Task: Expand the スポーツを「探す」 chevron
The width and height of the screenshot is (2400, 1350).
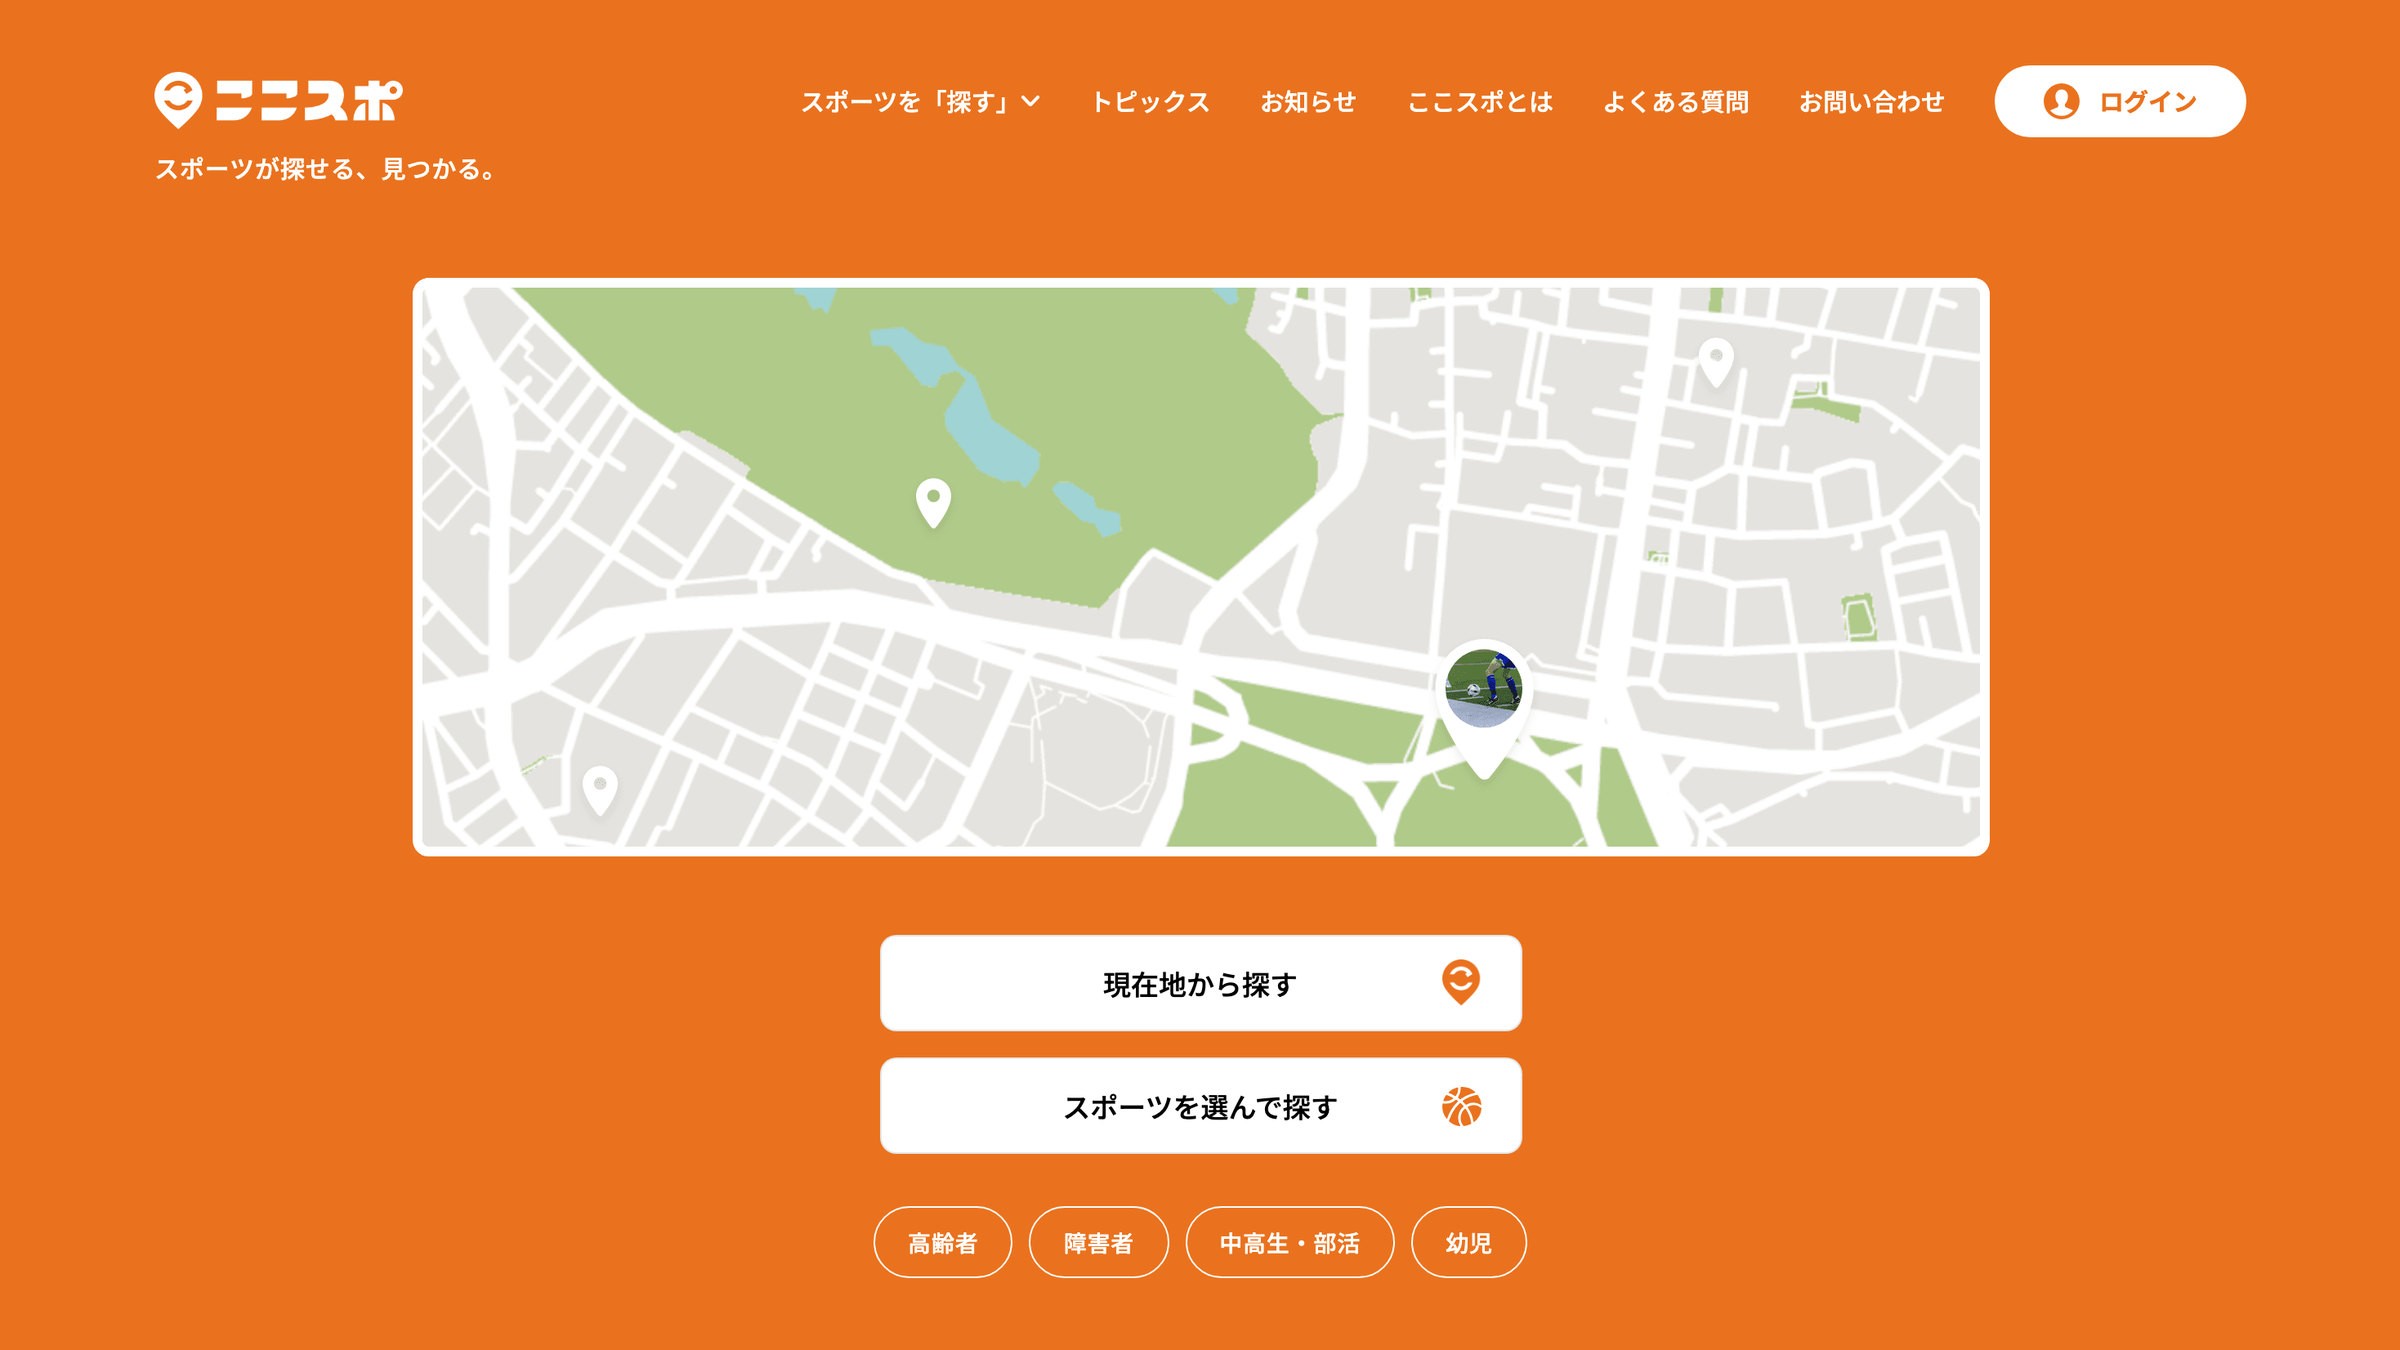Action: tap(1031, 101)
